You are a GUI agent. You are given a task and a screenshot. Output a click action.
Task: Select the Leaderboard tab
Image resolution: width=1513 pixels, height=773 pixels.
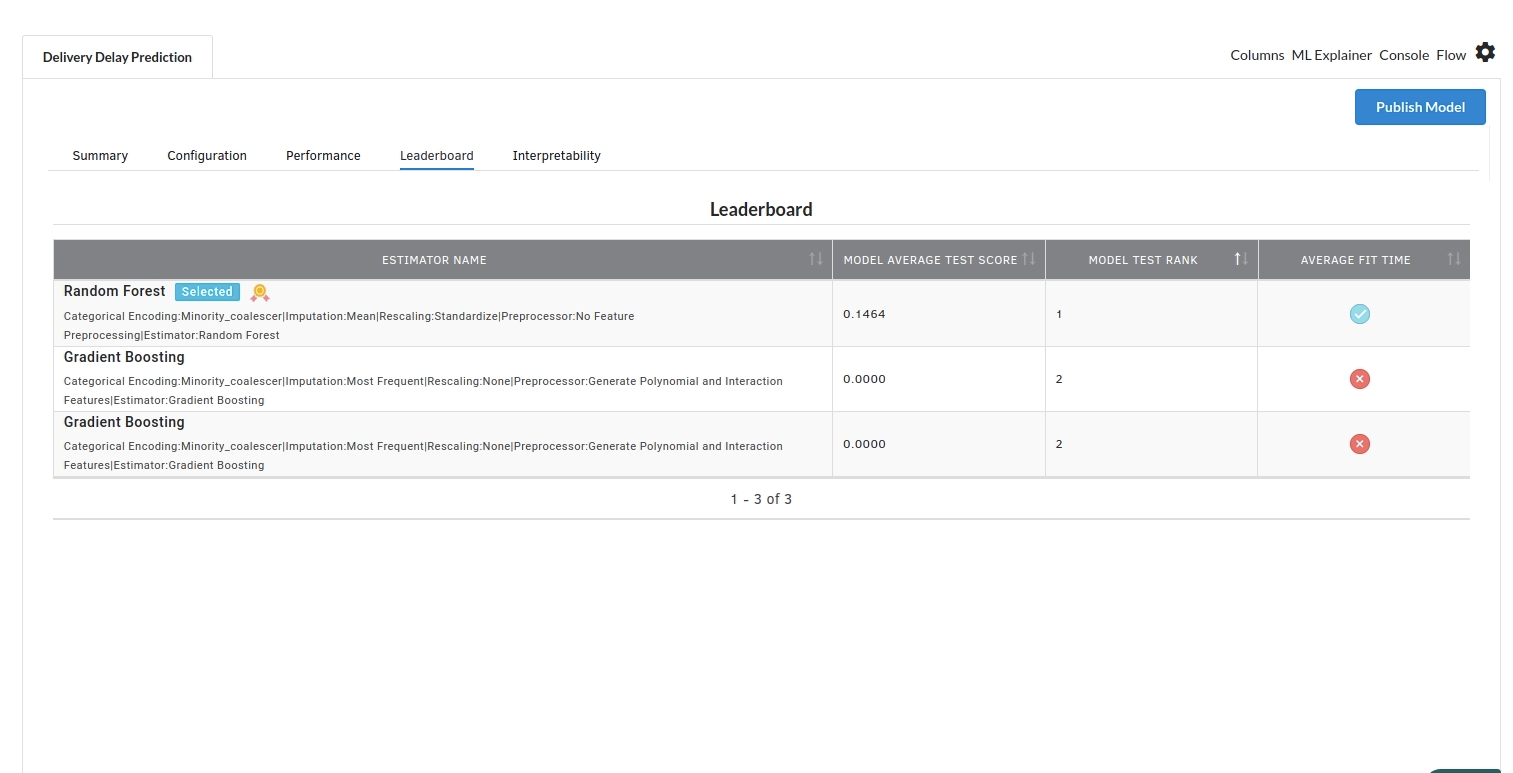[x=437, y=156]
